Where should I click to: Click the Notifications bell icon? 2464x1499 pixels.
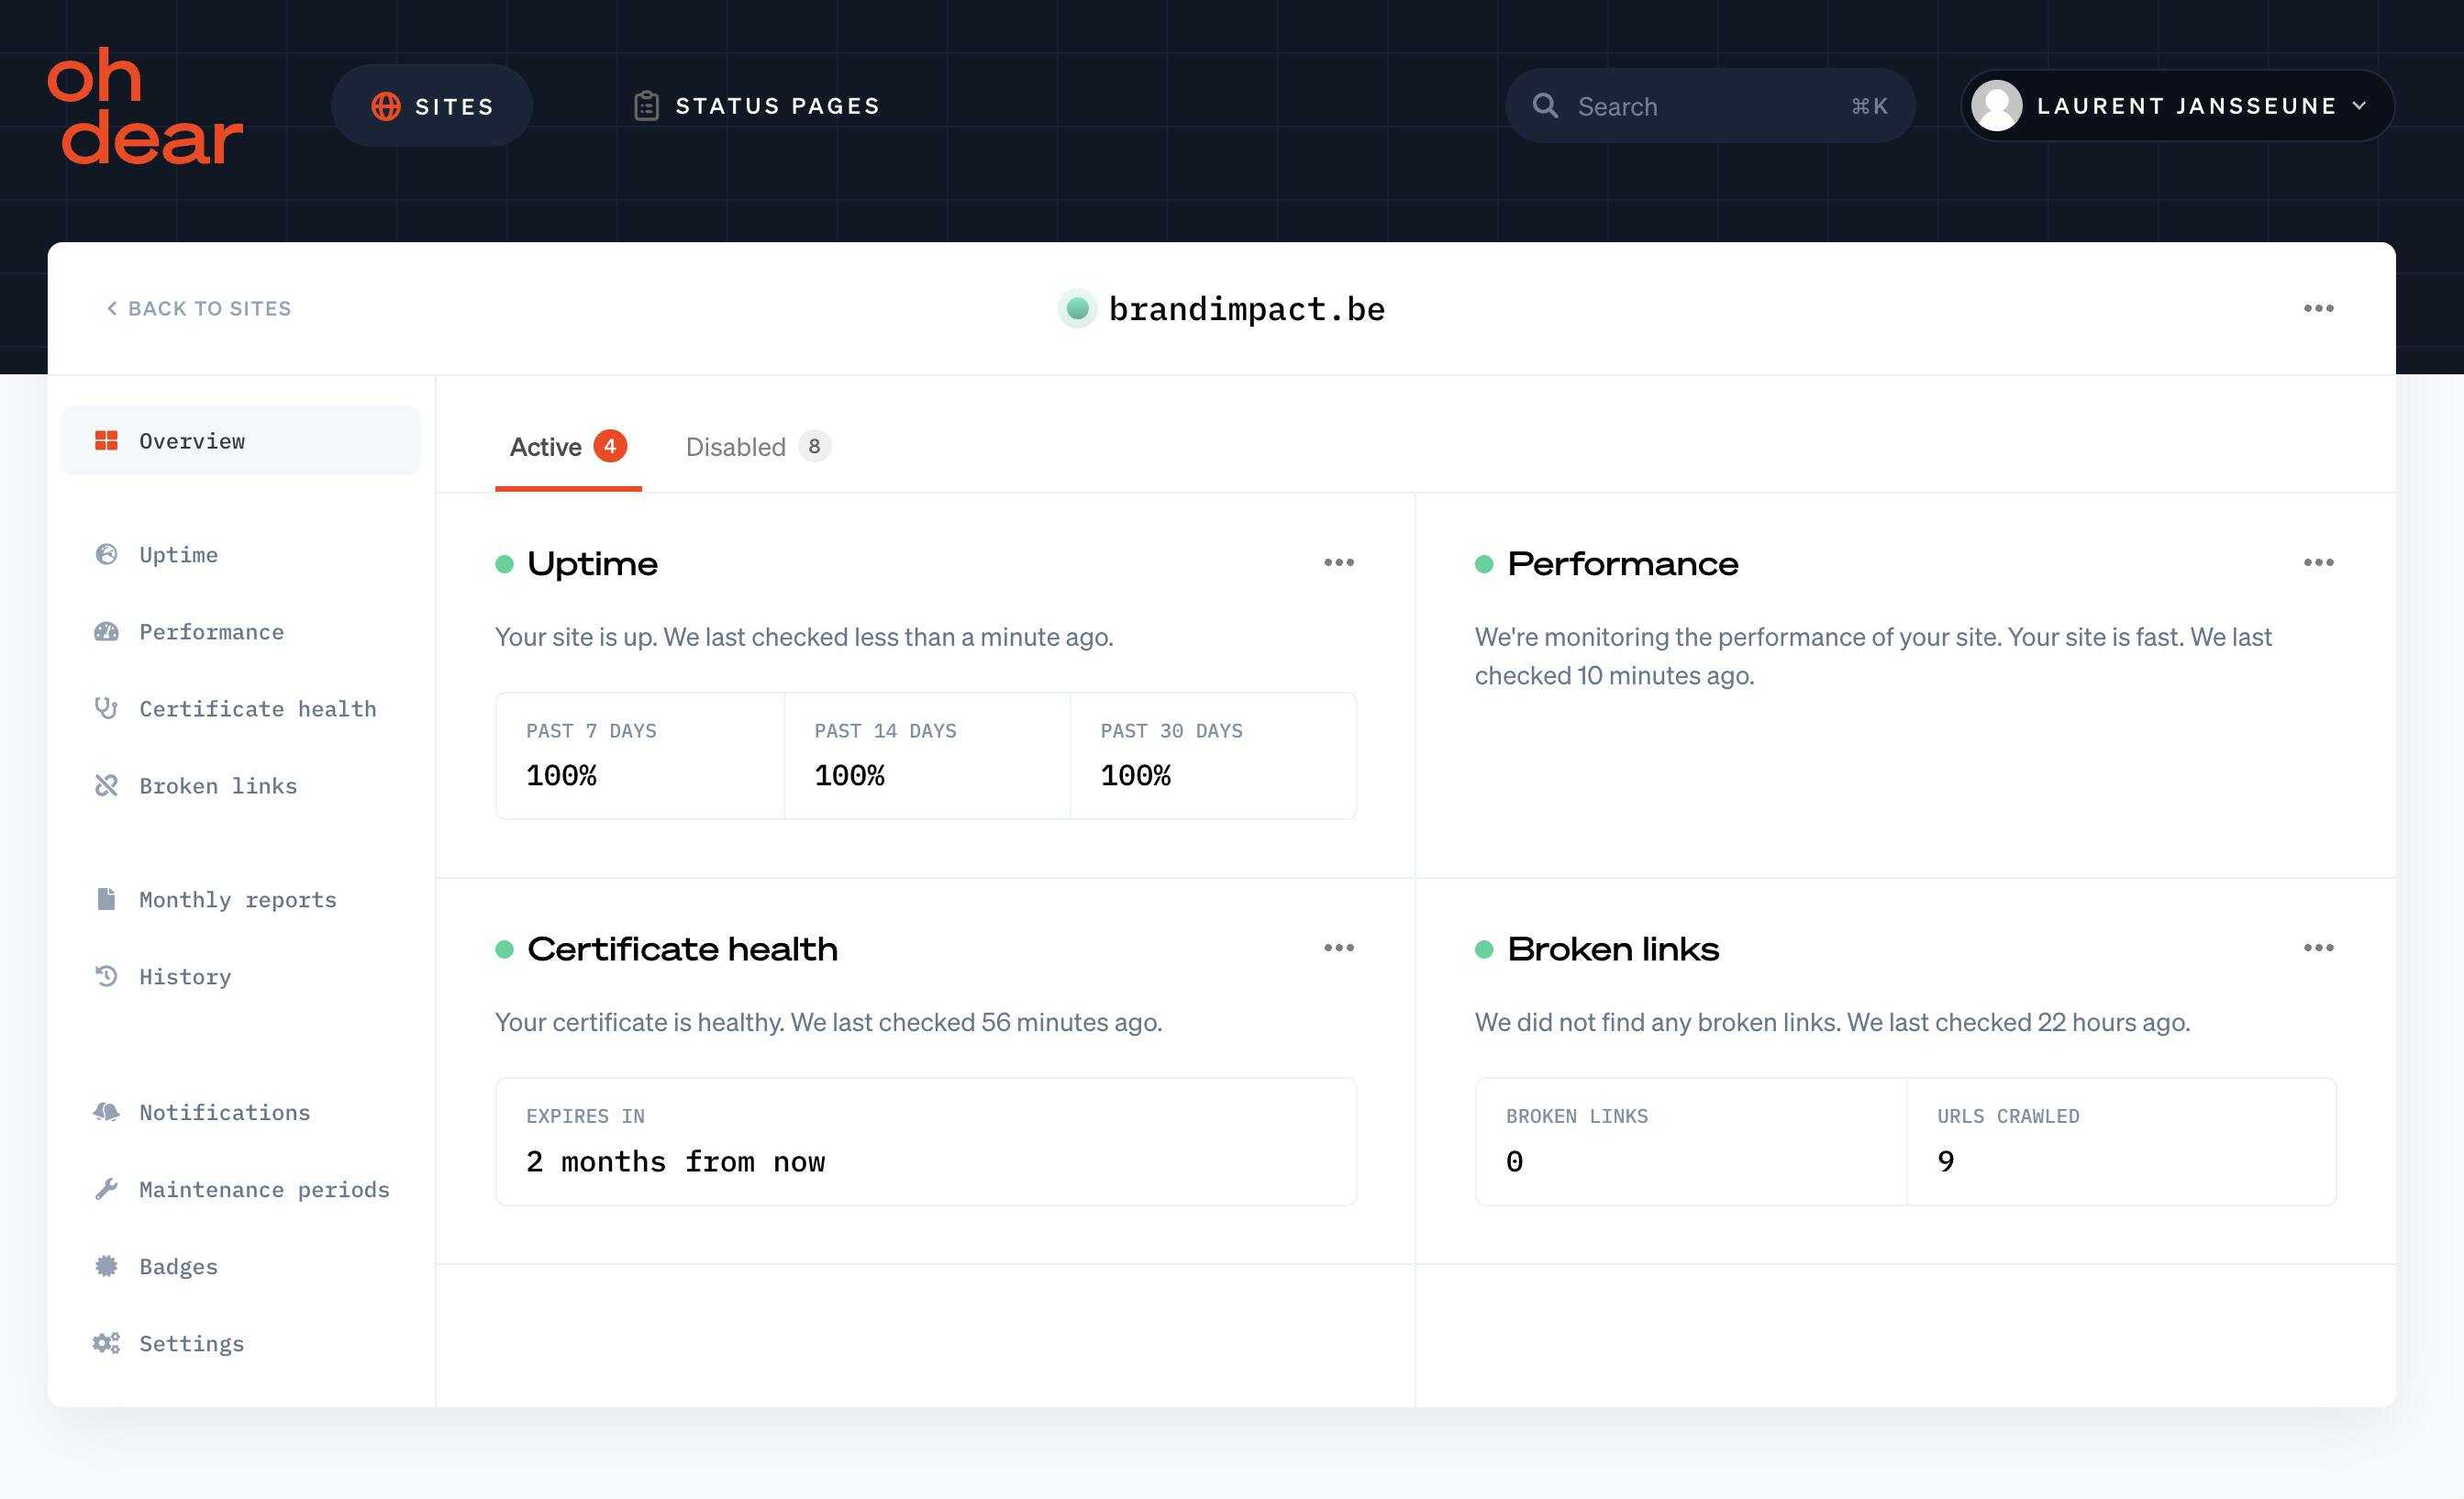[106, 1112]
